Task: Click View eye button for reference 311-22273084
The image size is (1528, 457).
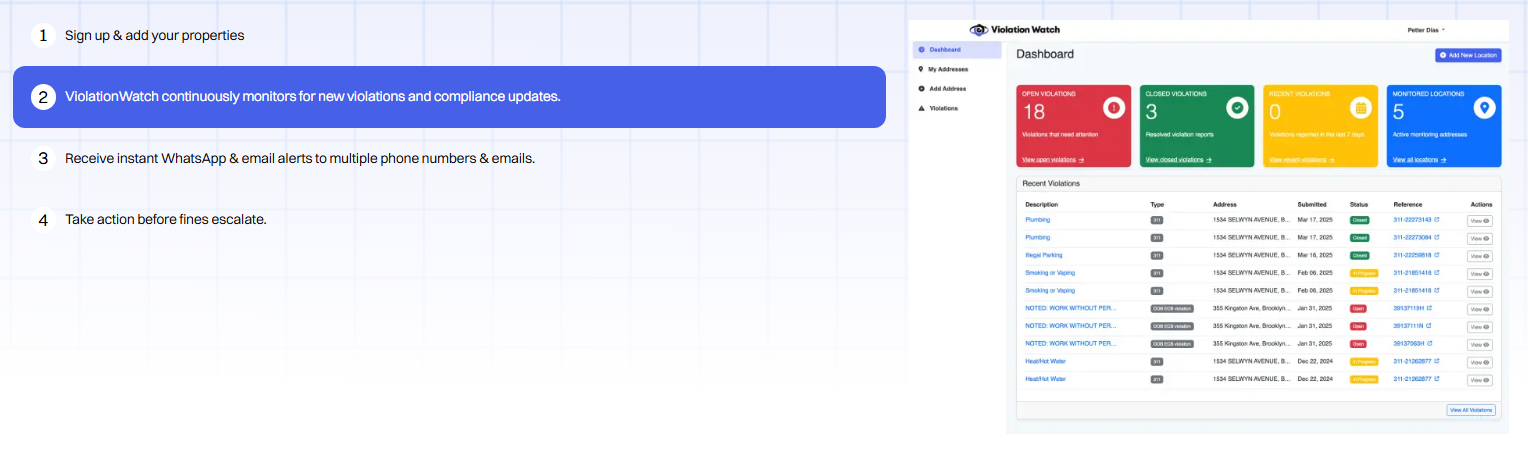Action: pyautogui.click(x=1480, y=239)
